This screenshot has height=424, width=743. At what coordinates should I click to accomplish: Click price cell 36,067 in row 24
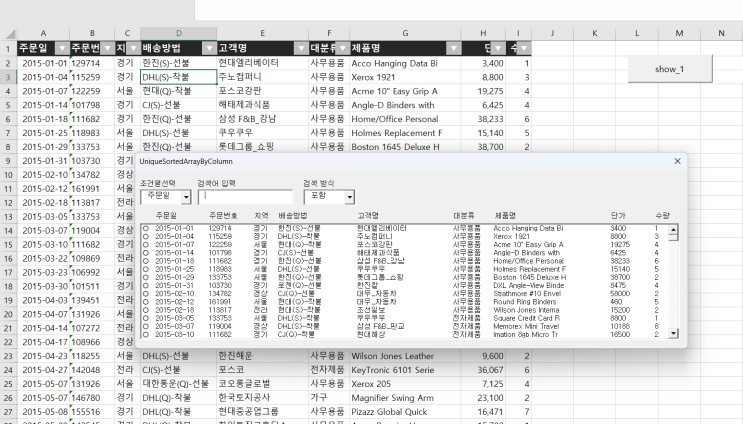[x=483, y=370]
